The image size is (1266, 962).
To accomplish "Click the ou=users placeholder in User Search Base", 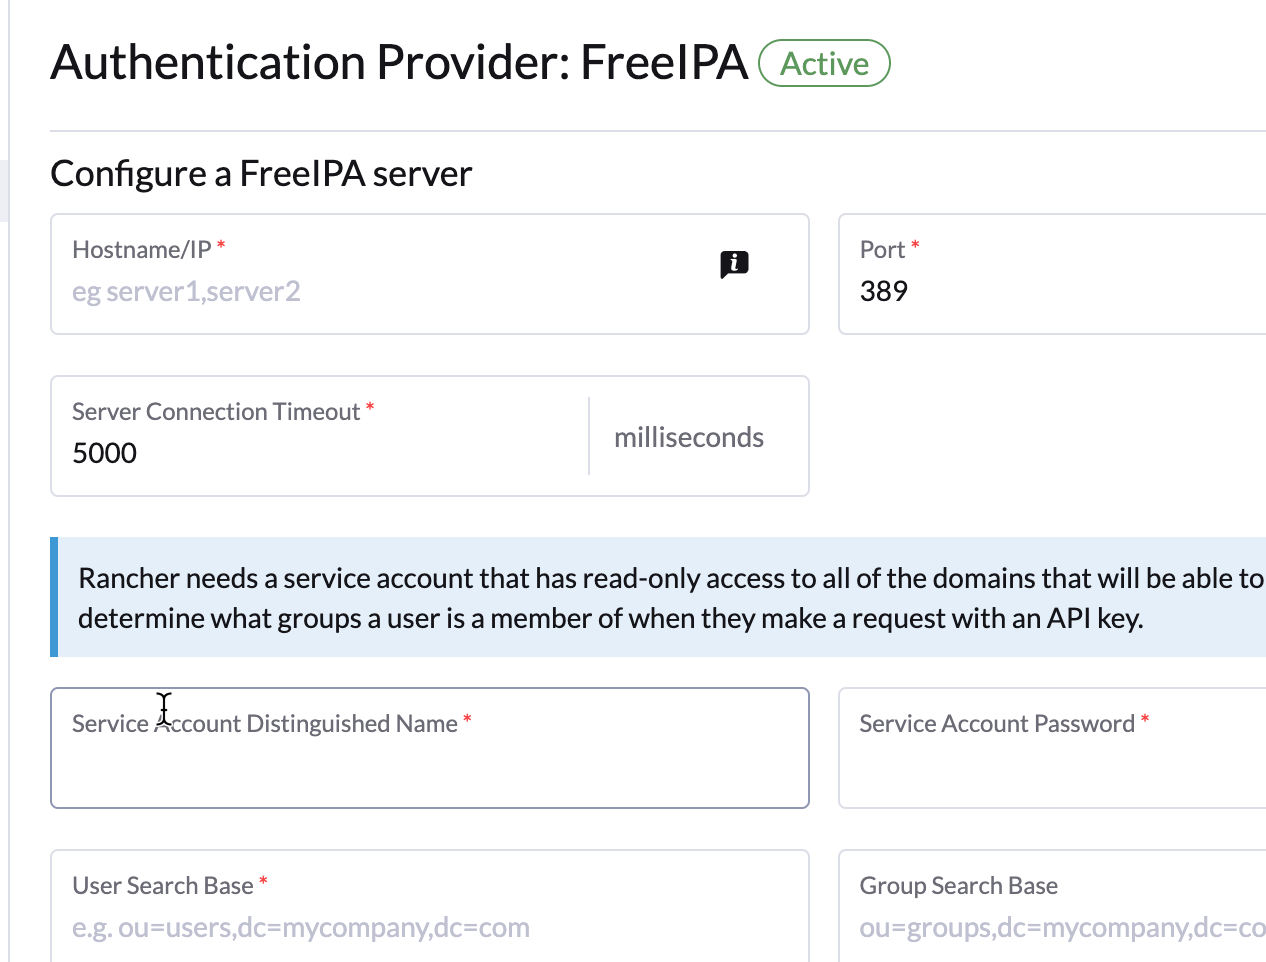I will click(300, 927).
